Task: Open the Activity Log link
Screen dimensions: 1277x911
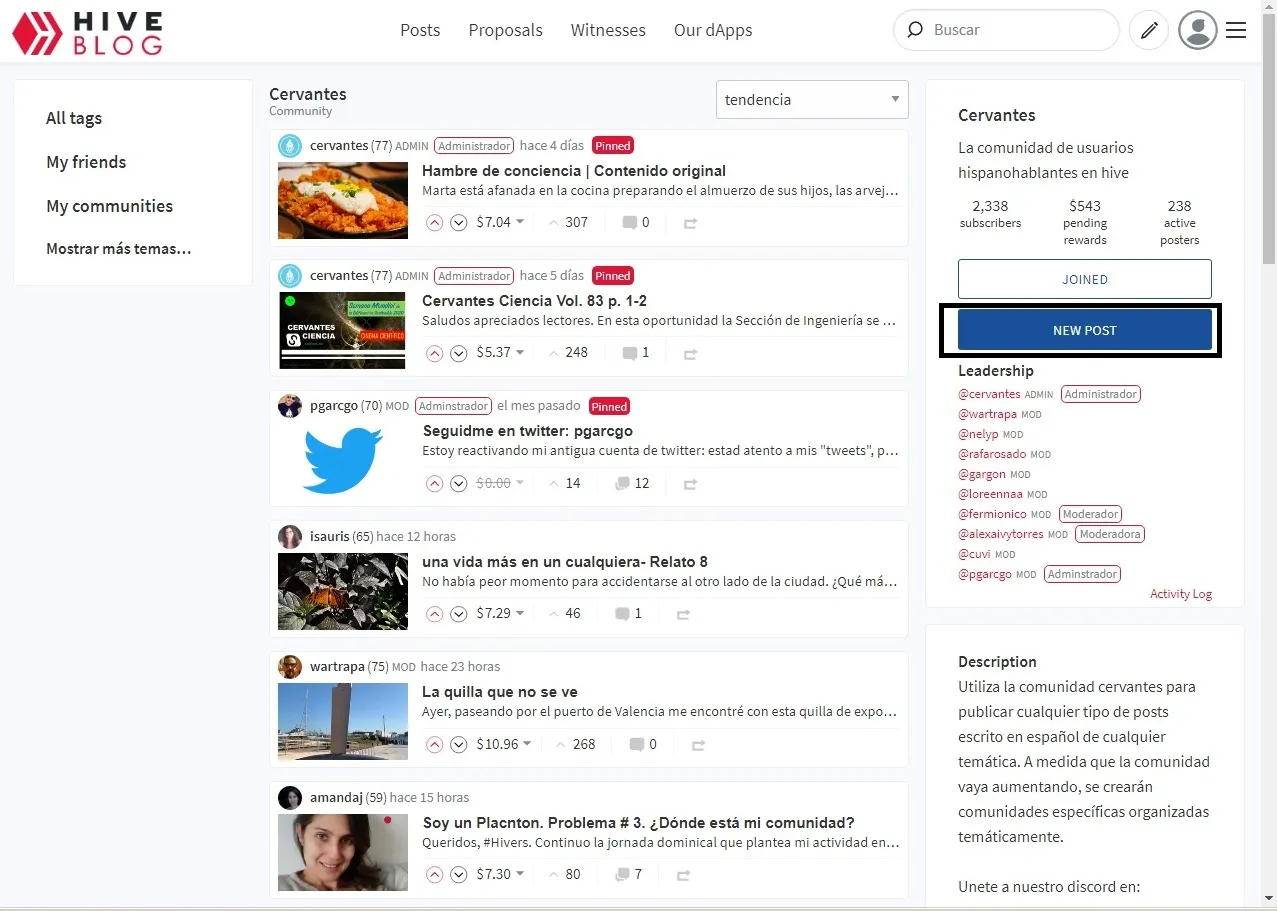Action: 1181,594
